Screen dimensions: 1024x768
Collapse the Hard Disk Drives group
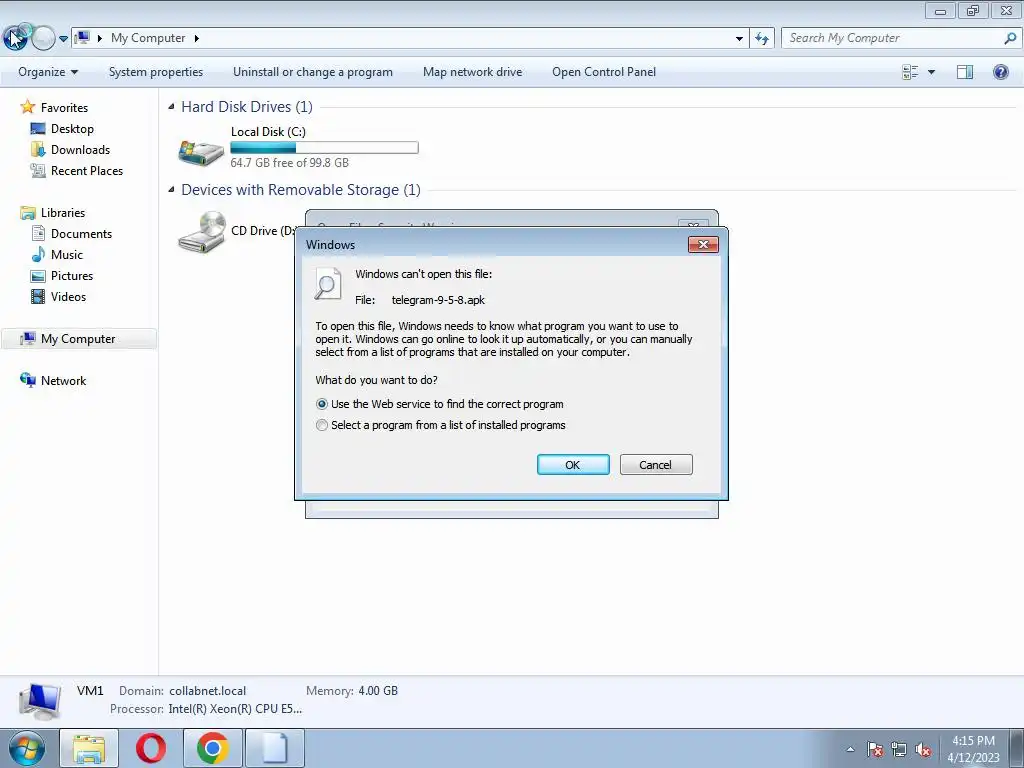[171, 106]
